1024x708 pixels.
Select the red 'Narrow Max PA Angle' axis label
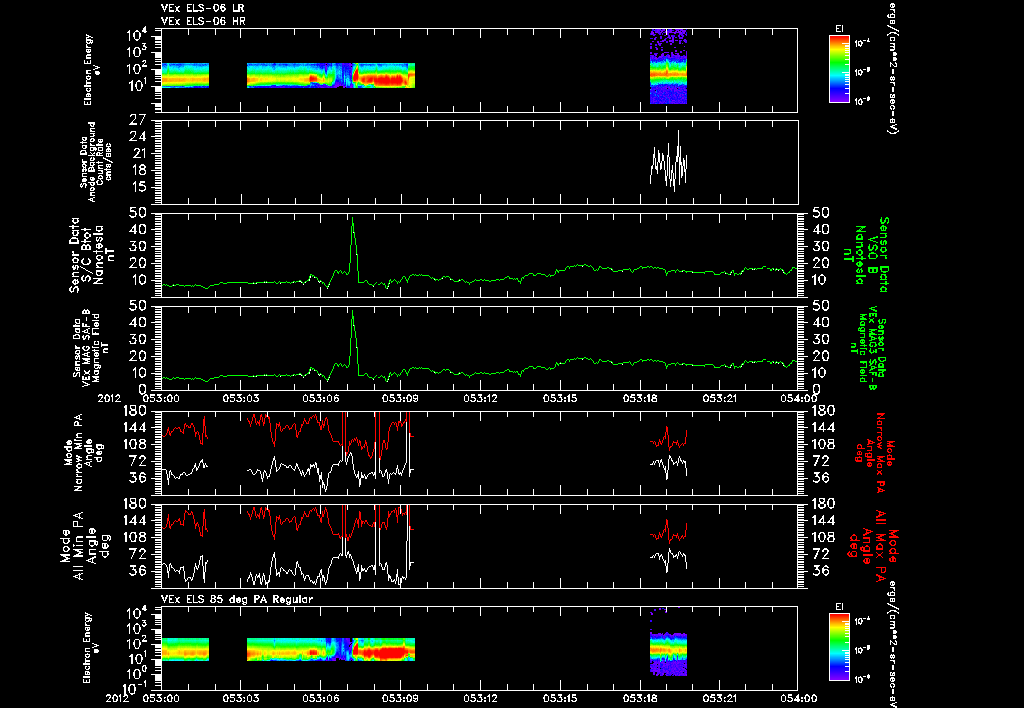click(875, 453)
